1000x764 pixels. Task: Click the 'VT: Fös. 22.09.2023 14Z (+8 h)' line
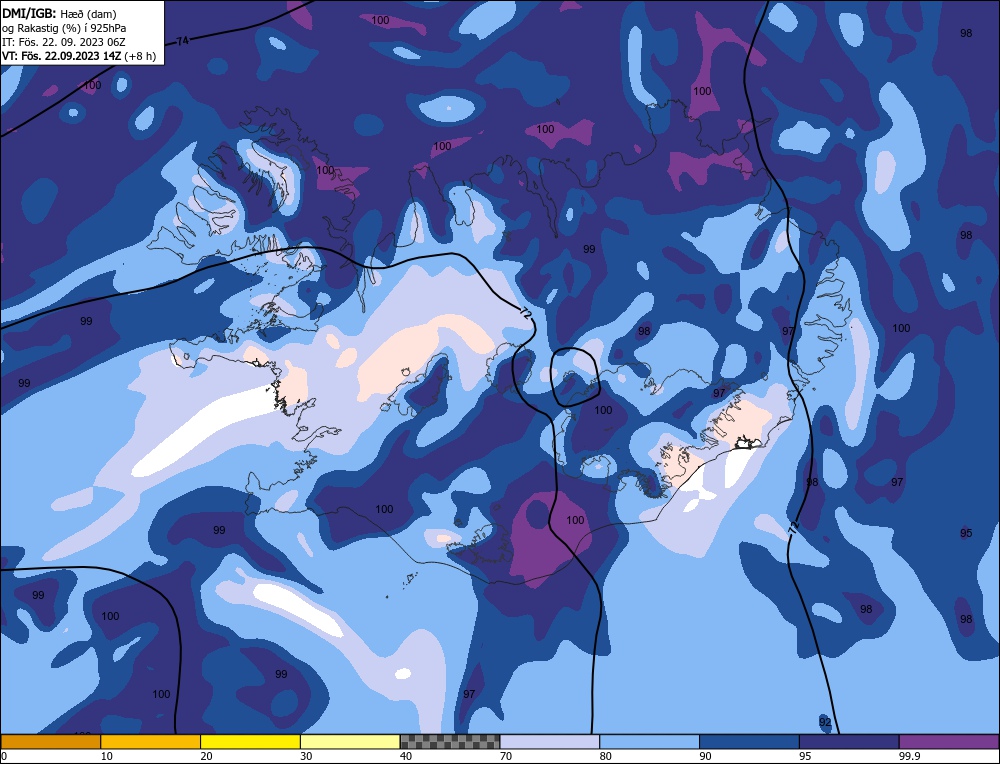pyautogui.click(x=79, y=55)
